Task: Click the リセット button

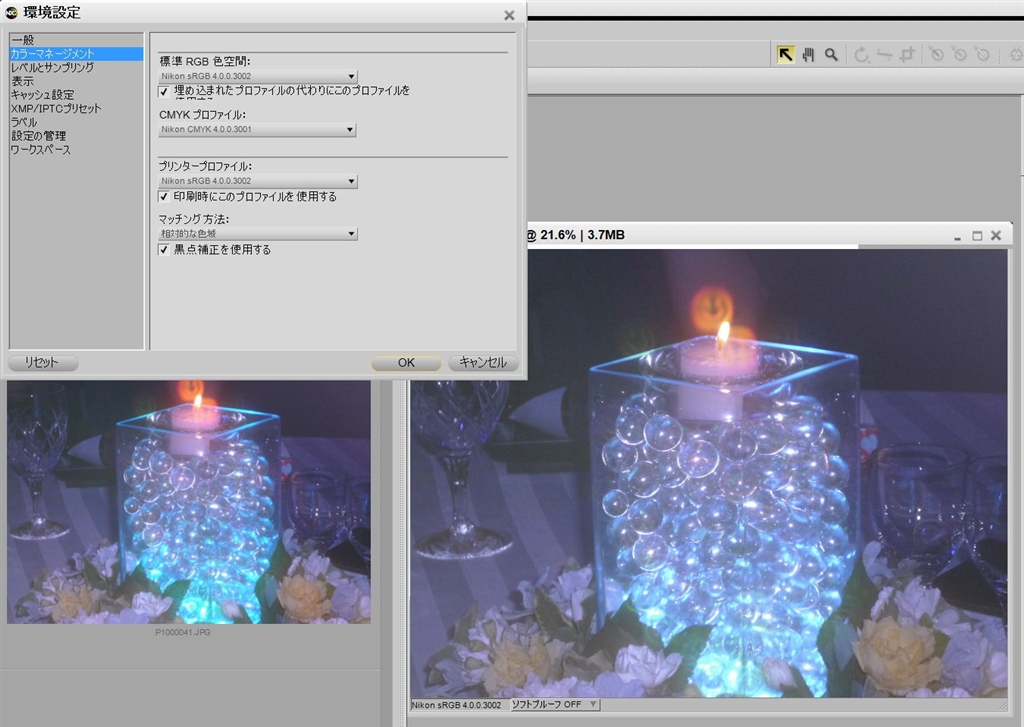Action: pyautogui.click(x=42, y=363)
